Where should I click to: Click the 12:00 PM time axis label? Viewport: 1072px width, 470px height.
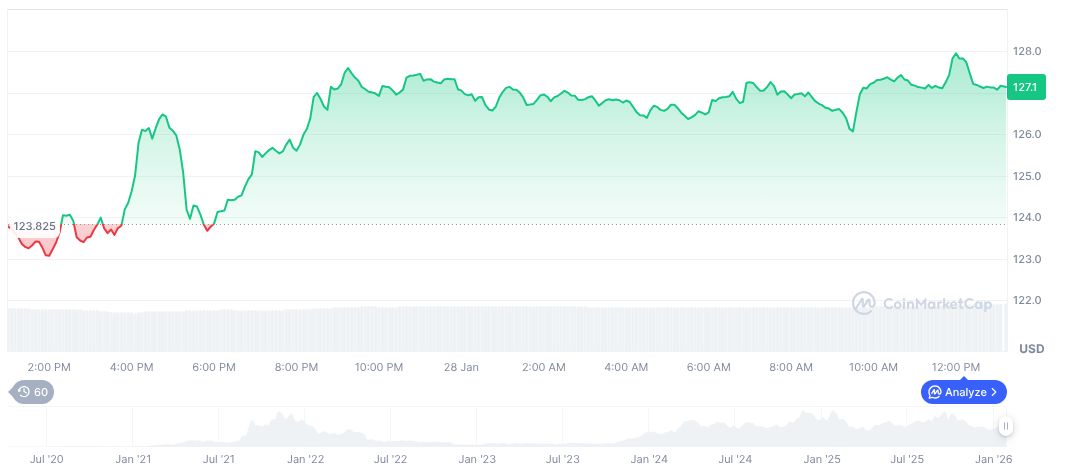click(956, 368)
